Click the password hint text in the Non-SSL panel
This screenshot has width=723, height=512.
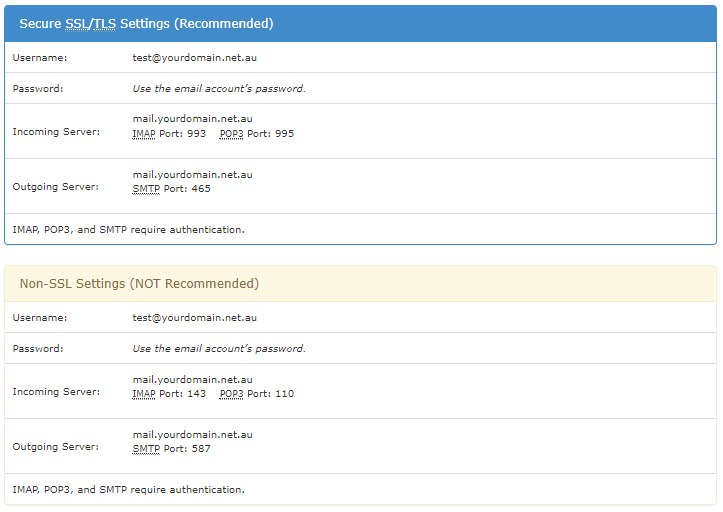(219, 349)
